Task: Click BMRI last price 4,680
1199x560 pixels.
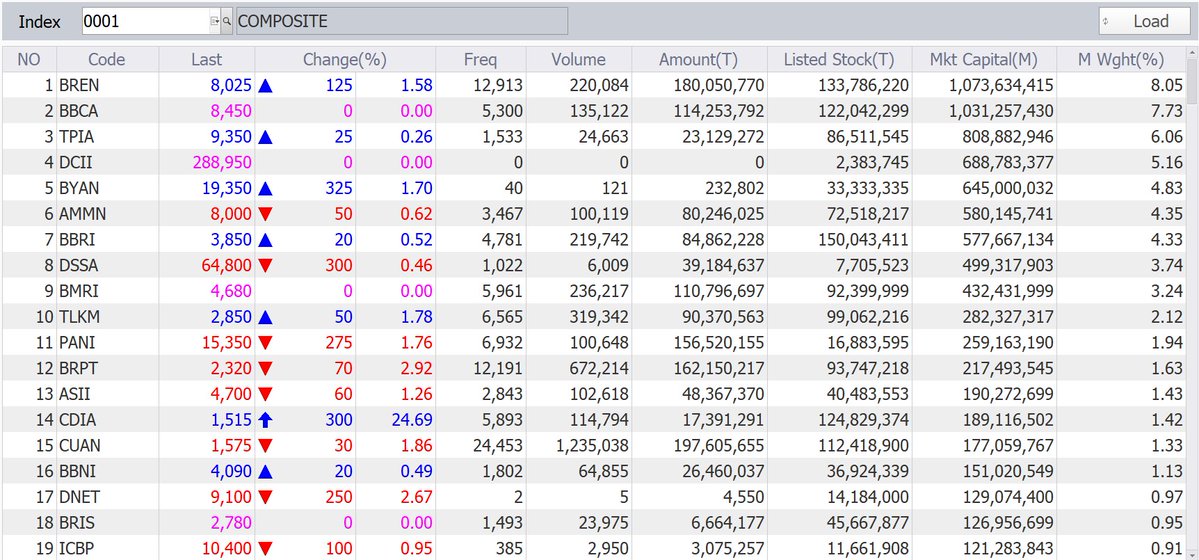Action: click(x=231, y=291)
